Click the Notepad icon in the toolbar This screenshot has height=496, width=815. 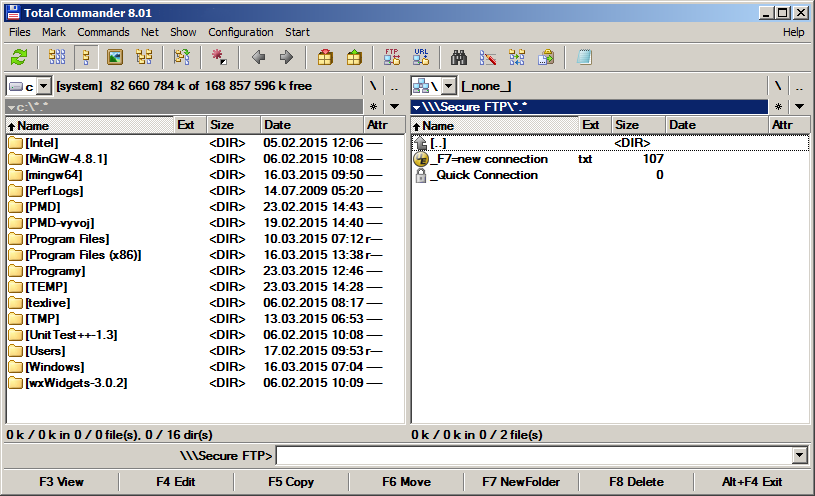coord(584,57)
